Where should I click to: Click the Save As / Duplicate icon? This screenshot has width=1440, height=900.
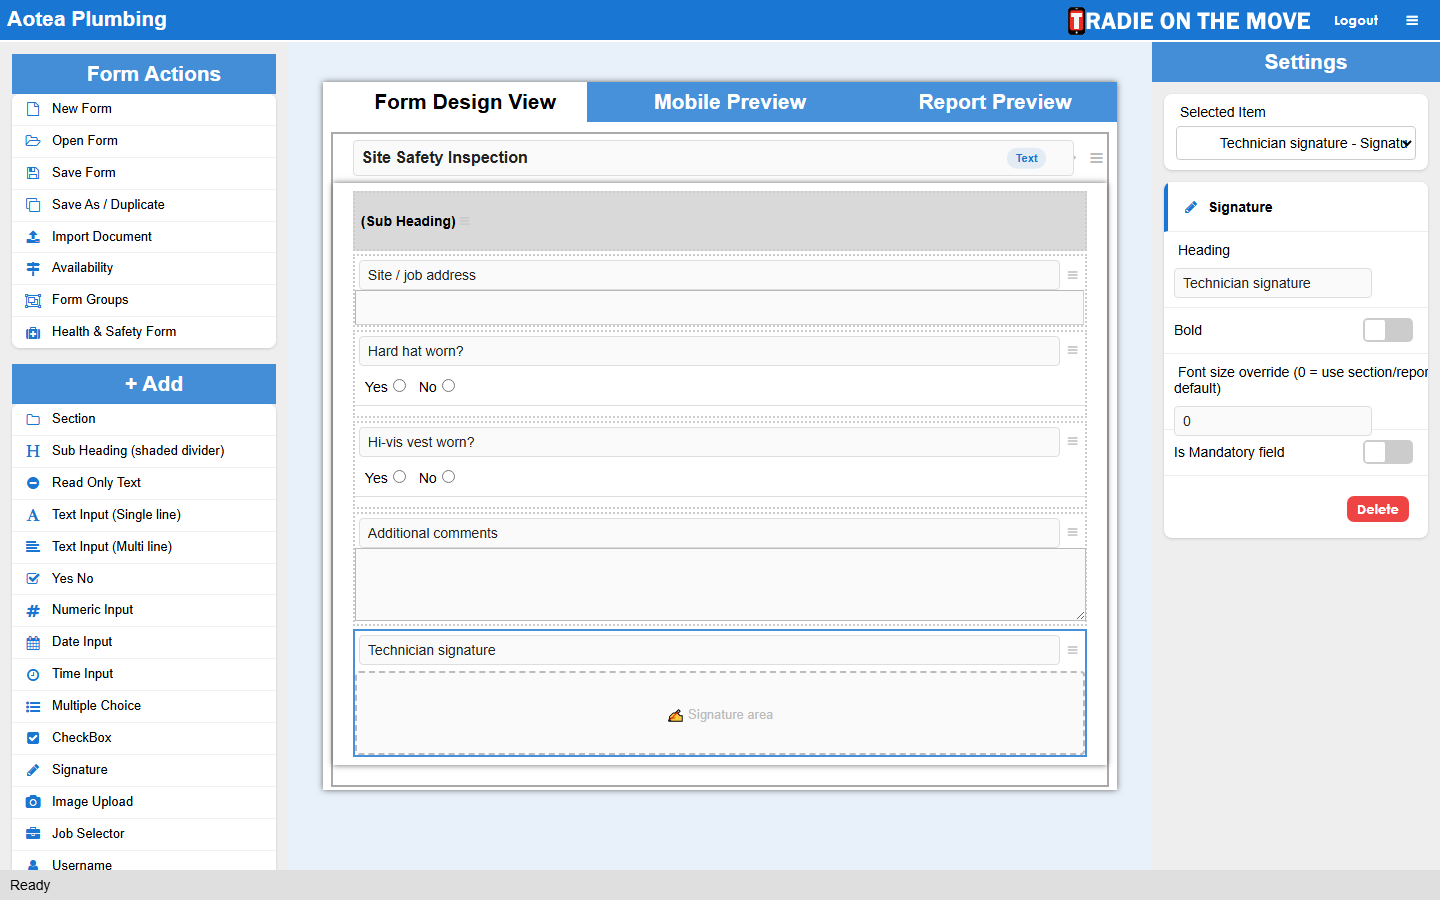tap(33, 205)
